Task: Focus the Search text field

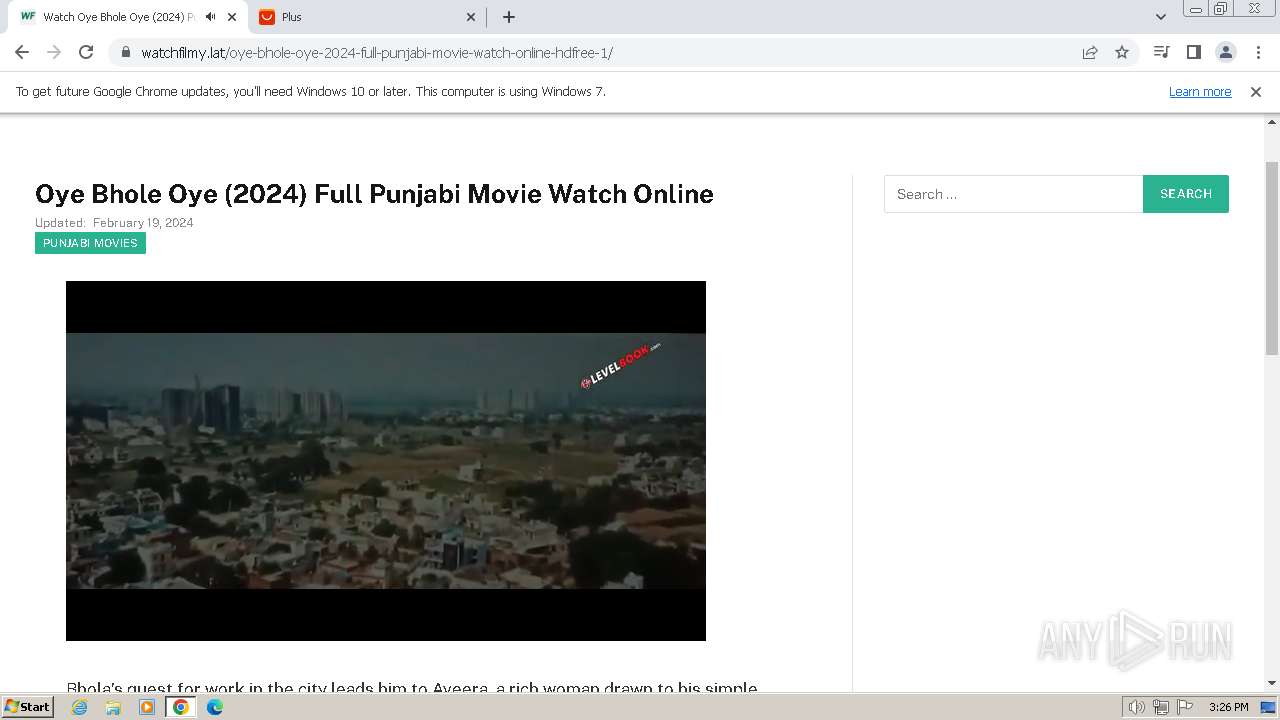Action: tap(1013, 194)
